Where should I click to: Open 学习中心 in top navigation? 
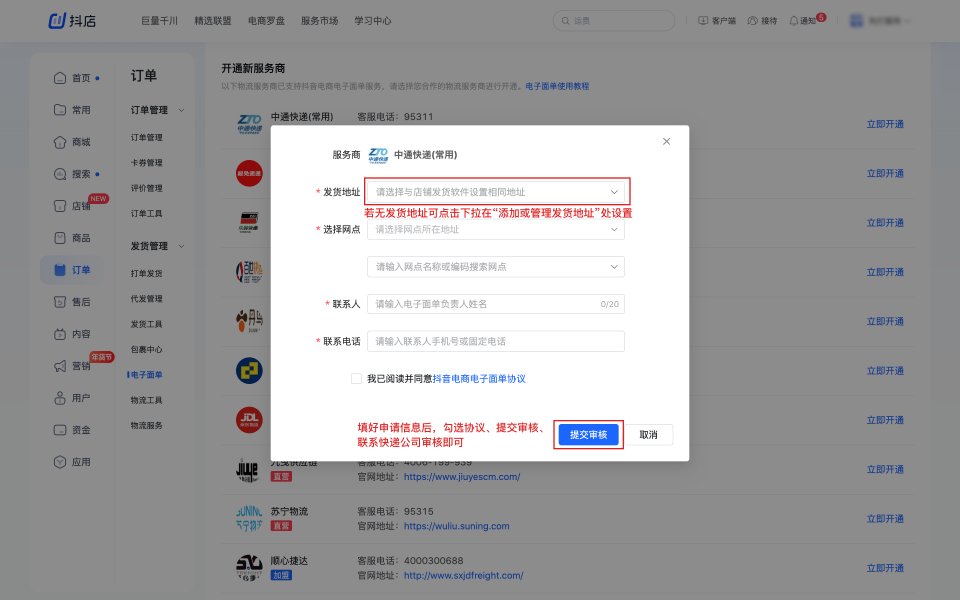(373, 21)
